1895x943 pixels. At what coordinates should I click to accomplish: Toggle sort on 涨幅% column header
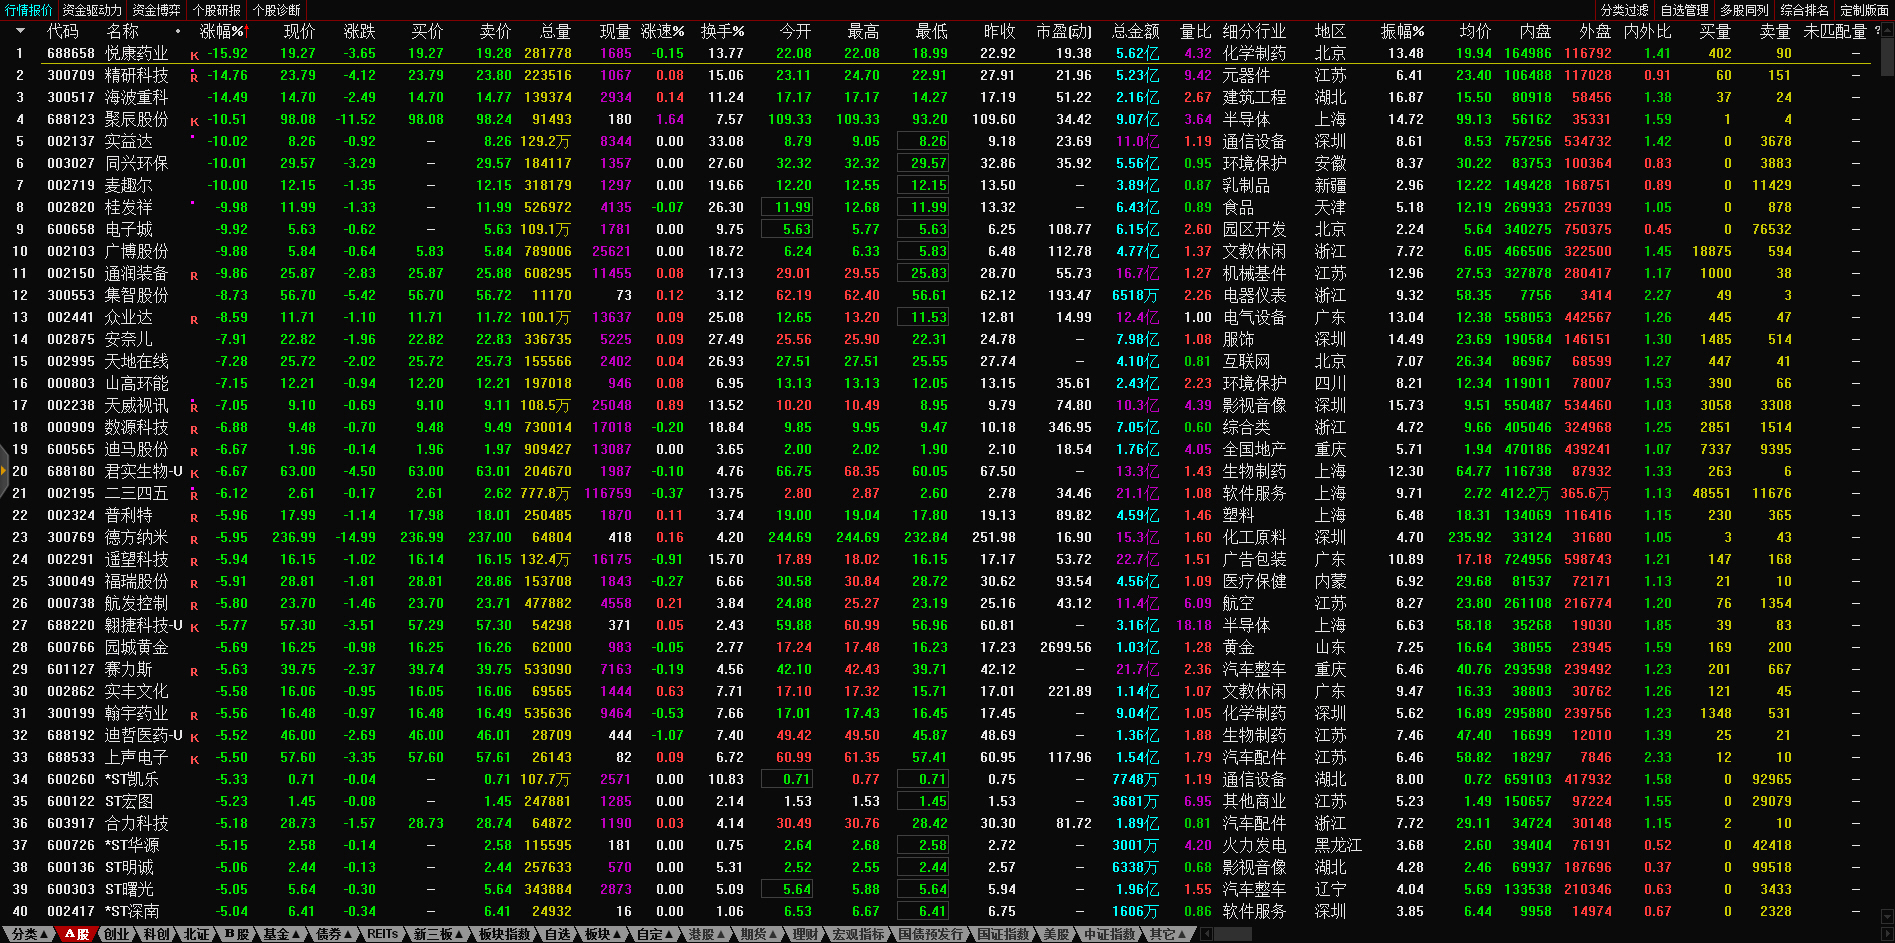point(222,31)
